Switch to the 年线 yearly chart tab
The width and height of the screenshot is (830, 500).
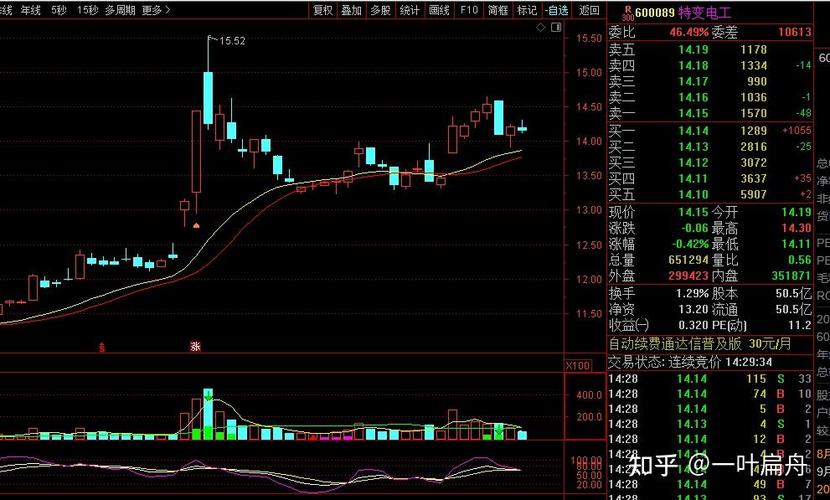(x=31, y=10)
